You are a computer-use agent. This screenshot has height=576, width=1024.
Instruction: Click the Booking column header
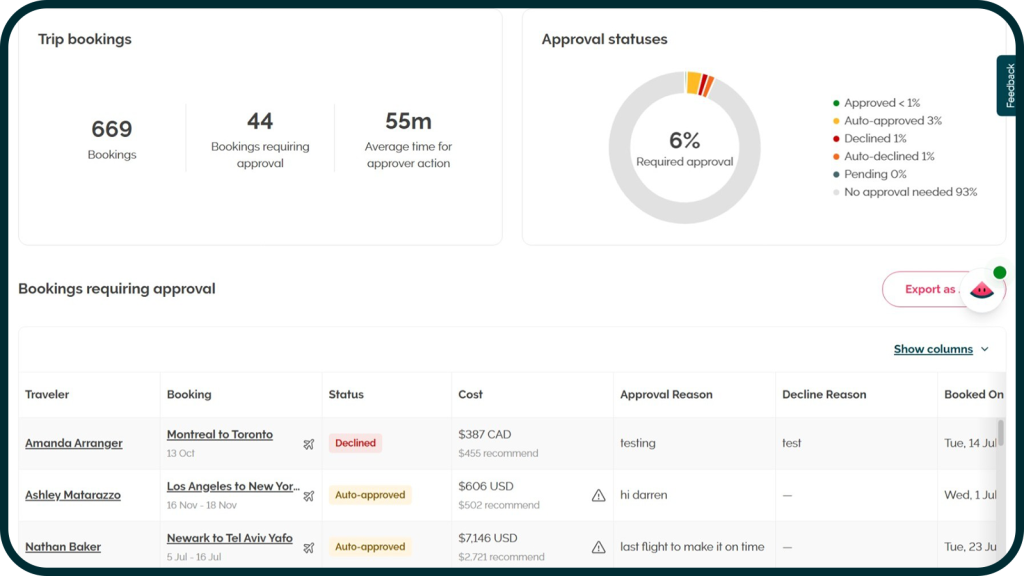[x=189, y=394]
